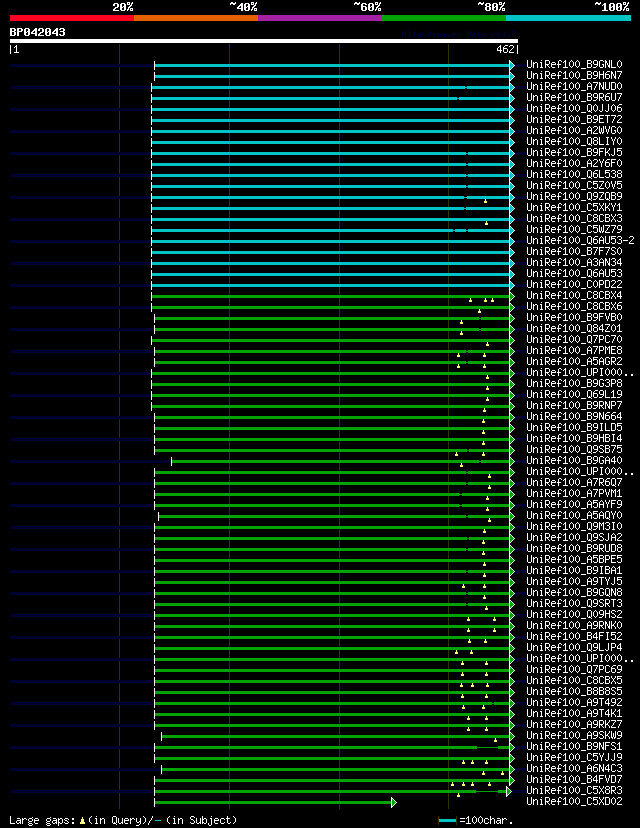Select the UniRef100_C8CBX3 label
Screen dimensions: 640x828
click(574, 219)
